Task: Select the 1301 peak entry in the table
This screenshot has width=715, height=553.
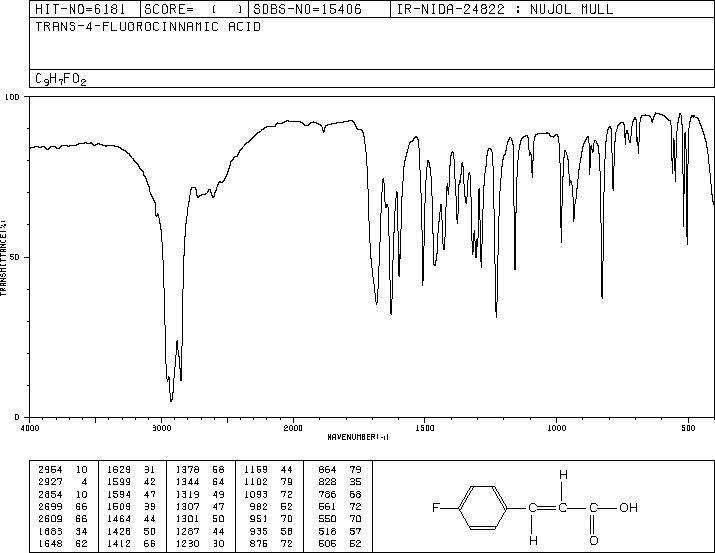Action: (200, 519)
